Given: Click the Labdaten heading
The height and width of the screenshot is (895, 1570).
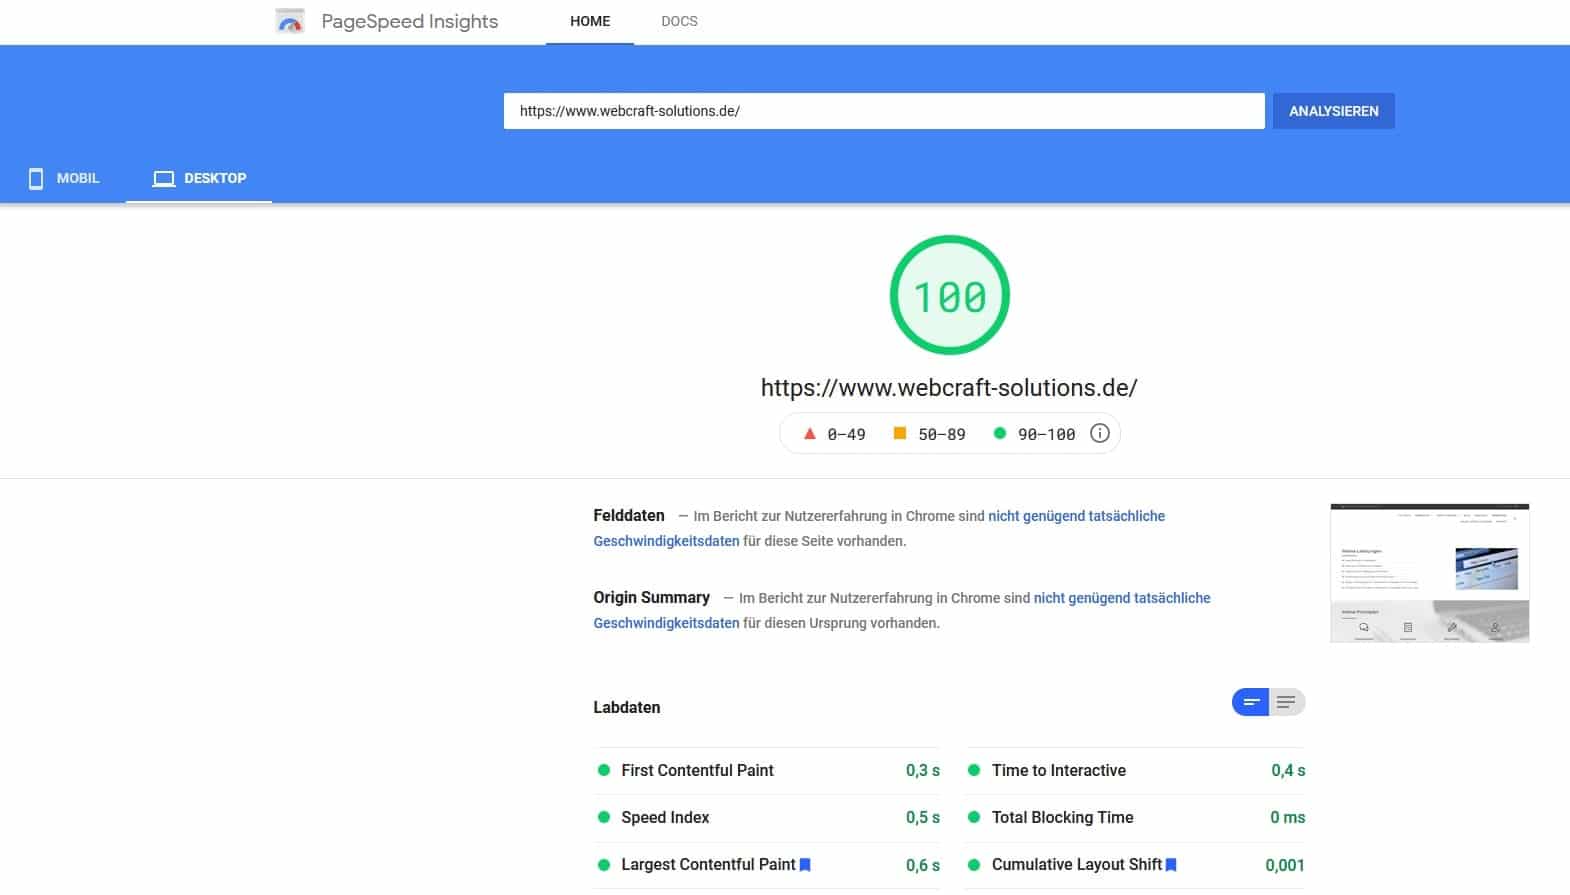Looking at the screenshot, I should coord(627,708).
